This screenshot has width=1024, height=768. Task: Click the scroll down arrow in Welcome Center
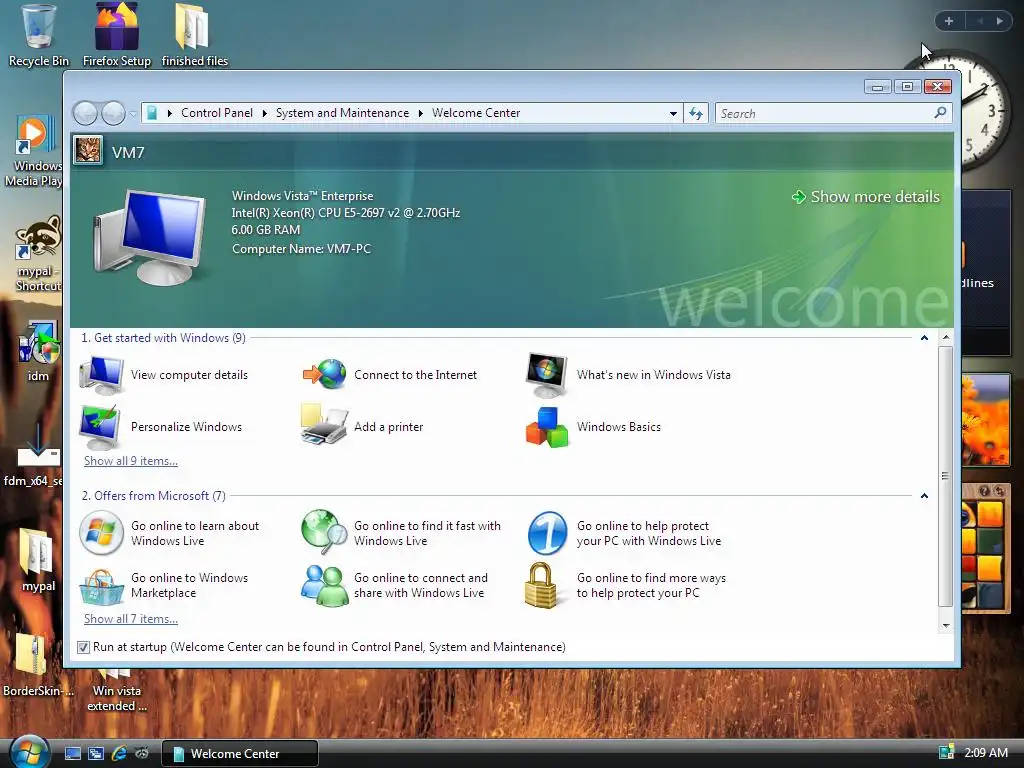click(x=946, y=626)
